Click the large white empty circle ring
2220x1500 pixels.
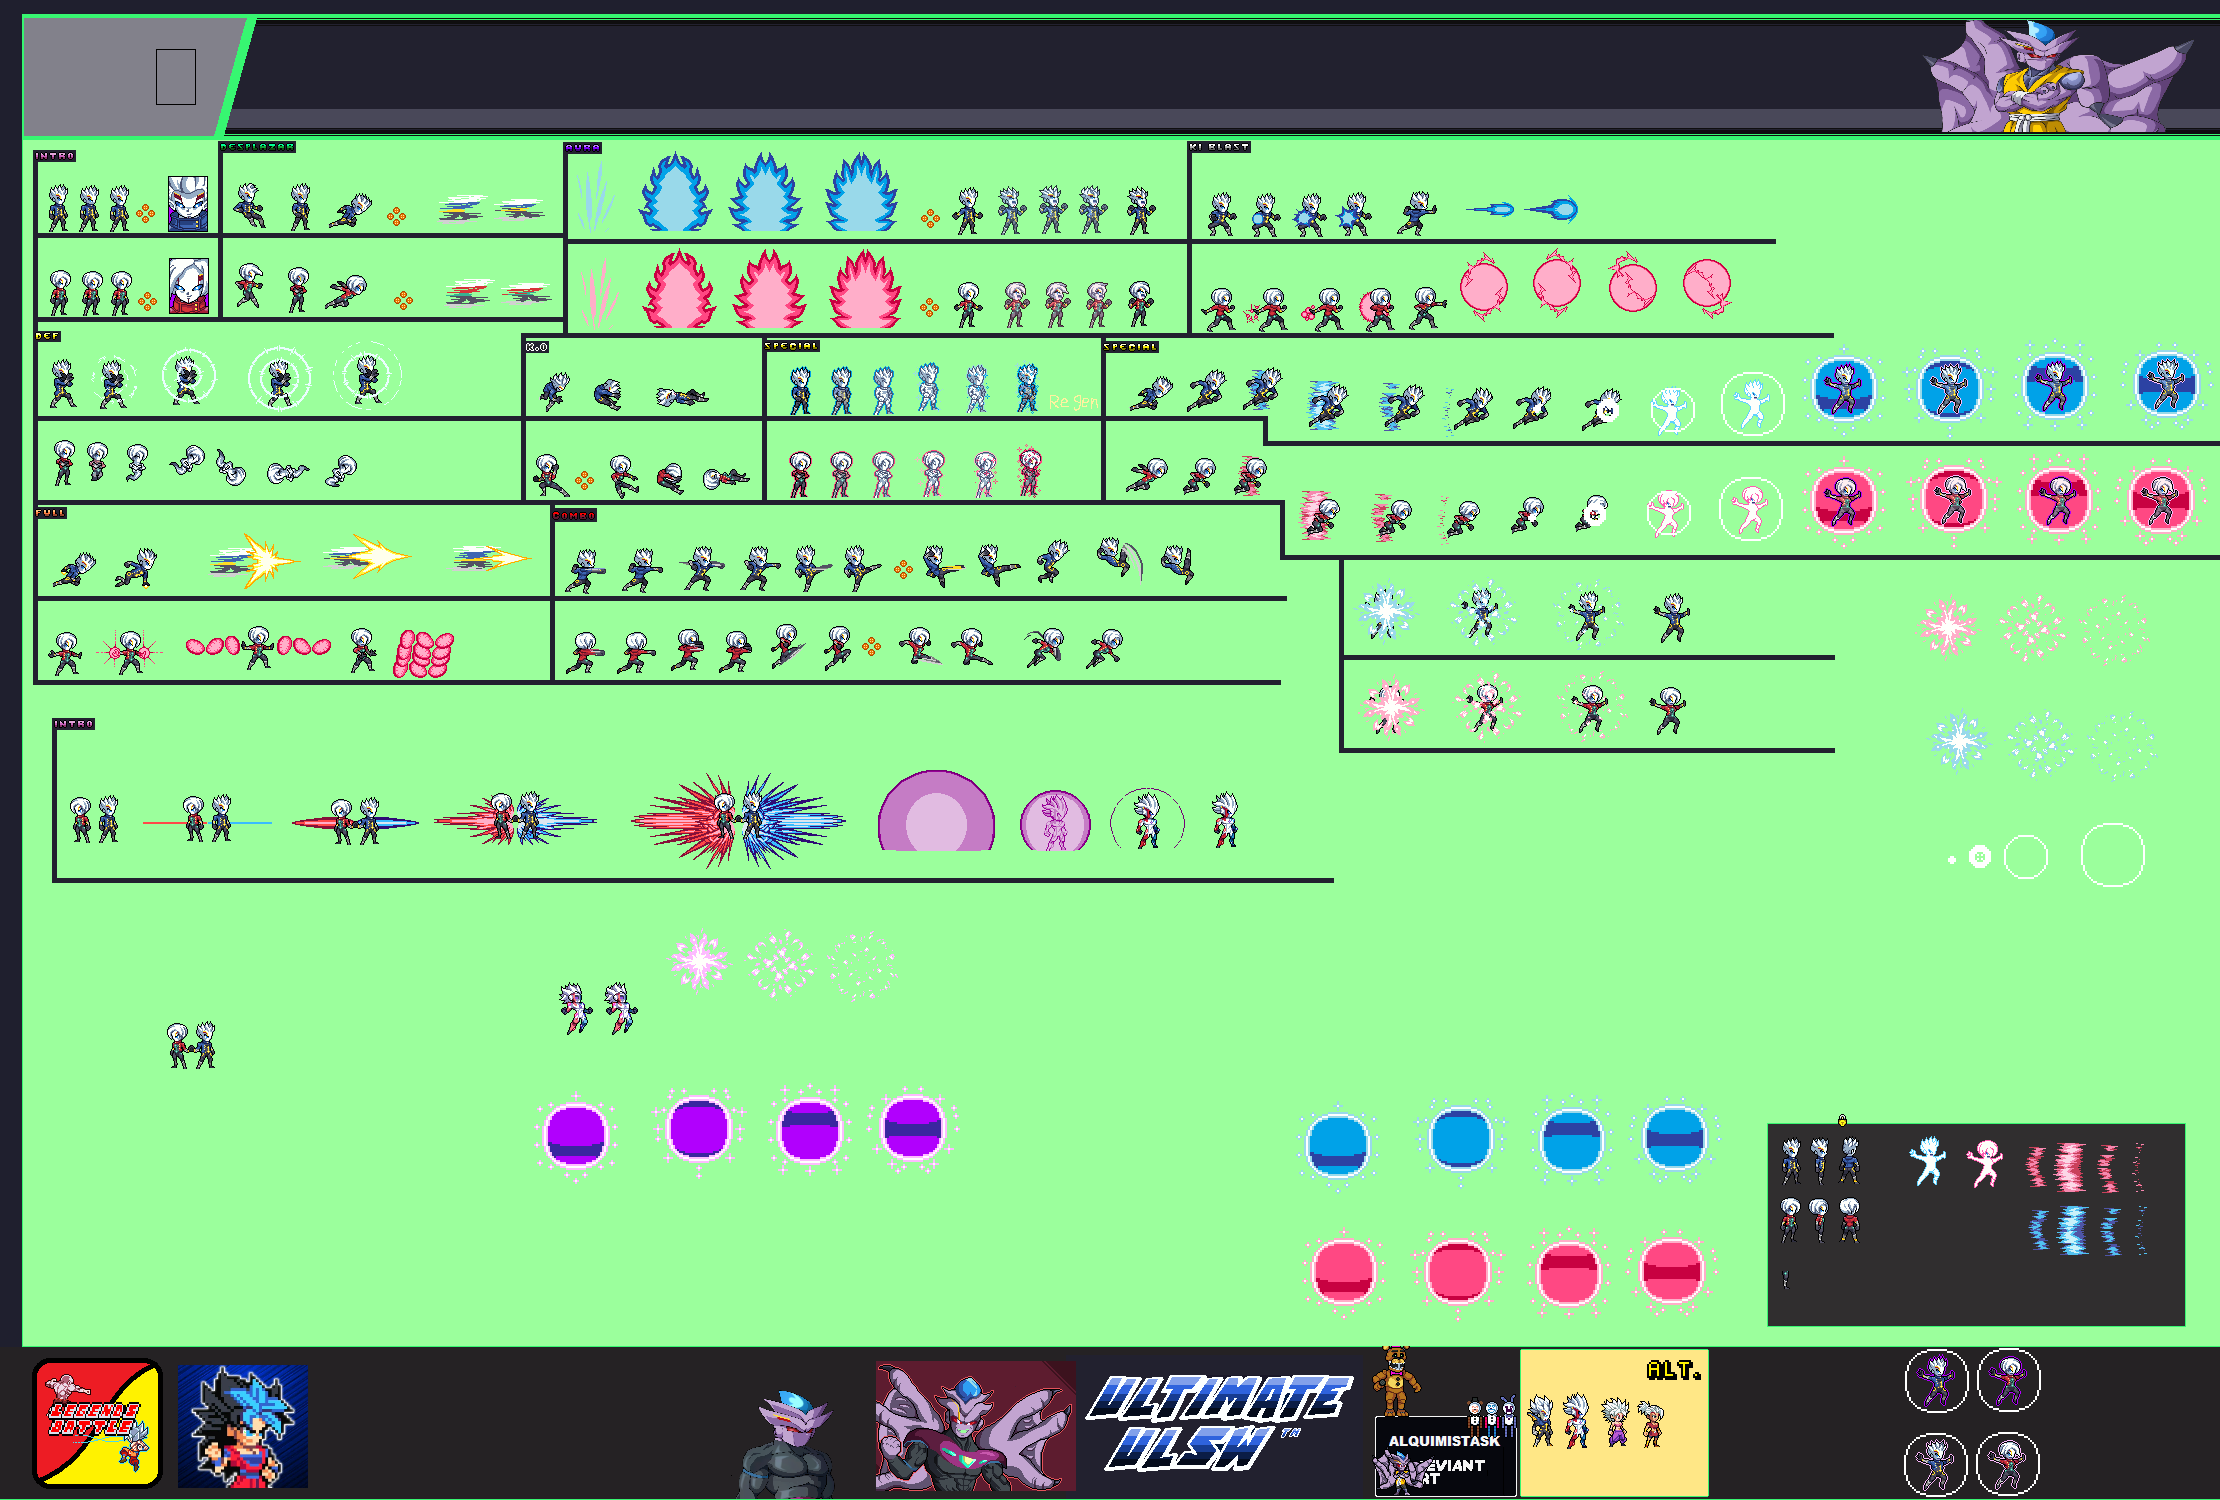(2112, 855)
